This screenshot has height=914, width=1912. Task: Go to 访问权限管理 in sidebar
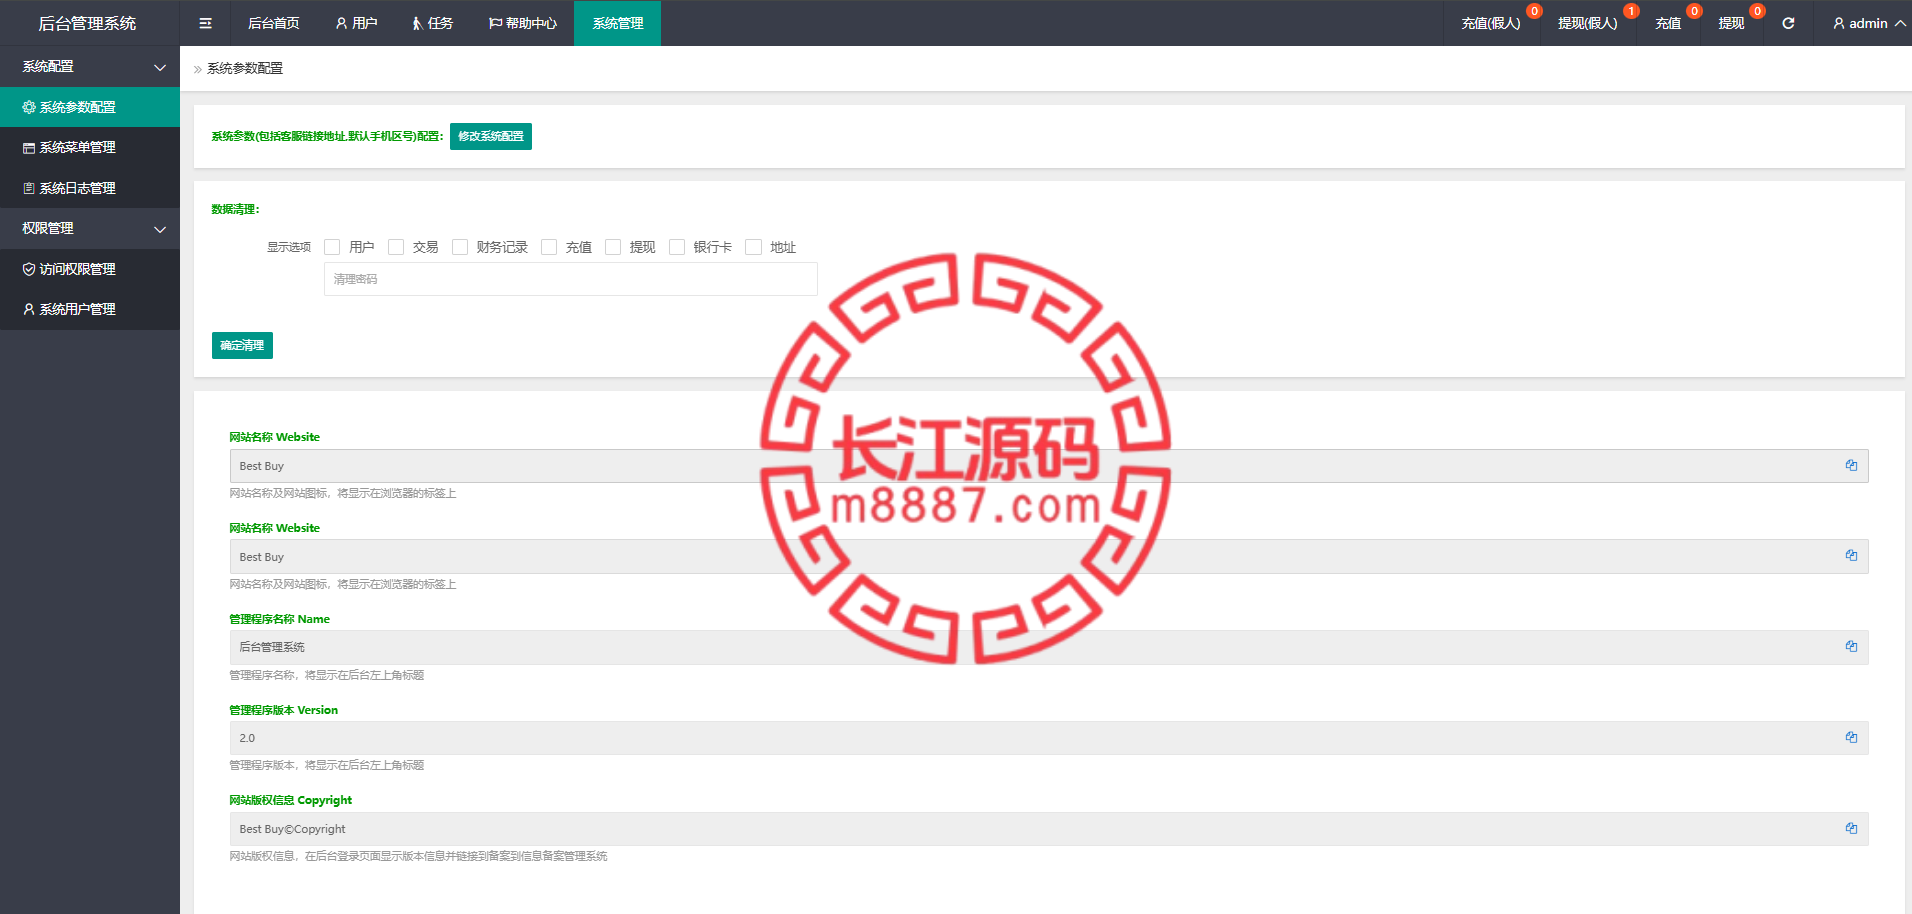point(90,269)
